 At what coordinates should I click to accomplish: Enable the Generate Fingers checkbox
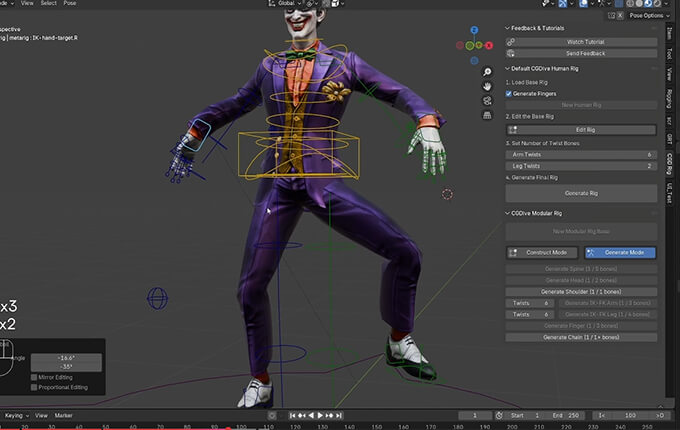pyautogui.click(x=509, y=93)
